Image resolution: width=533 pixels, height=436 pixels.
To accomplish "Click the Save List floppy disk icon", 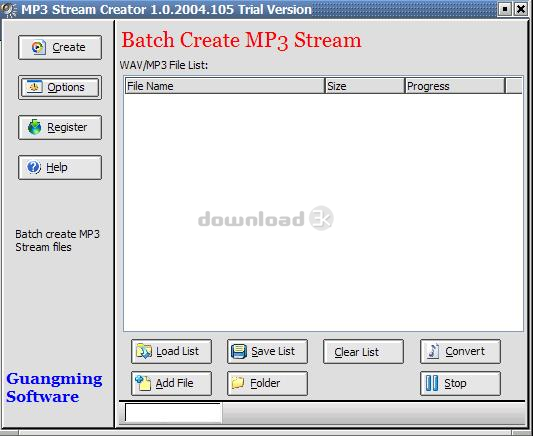I will (x=239, y=351).
